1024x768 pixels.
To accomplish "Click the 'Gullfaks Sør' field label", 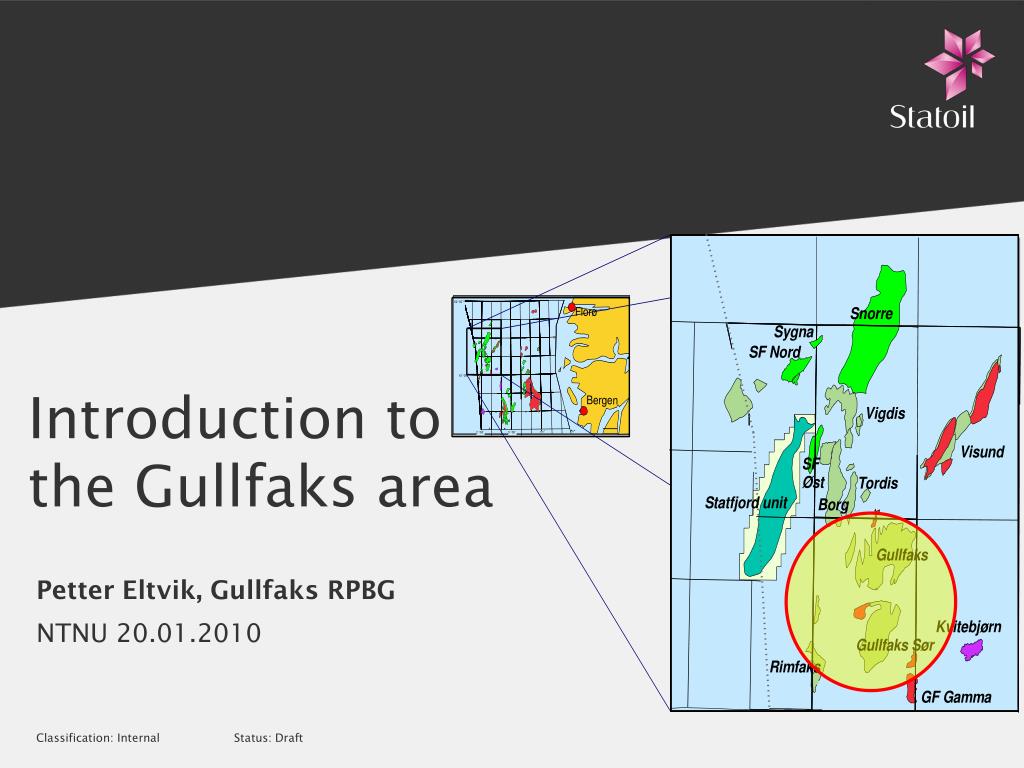I will pyautogui.click(x=895, y=646).
